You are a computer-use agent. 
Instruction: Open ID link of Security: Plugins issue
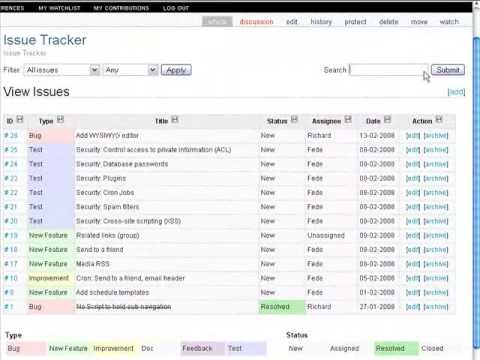pyautogui.click(x=11, y=179)
